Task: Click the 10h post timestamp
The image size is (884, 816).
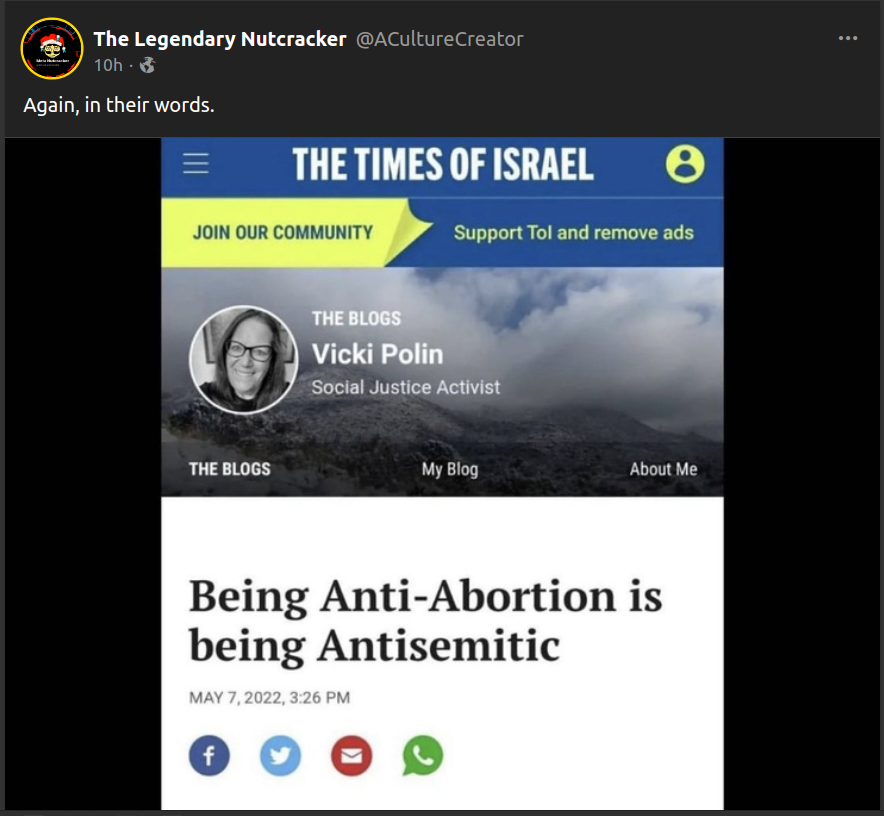Action: click(x=108, y=65)
